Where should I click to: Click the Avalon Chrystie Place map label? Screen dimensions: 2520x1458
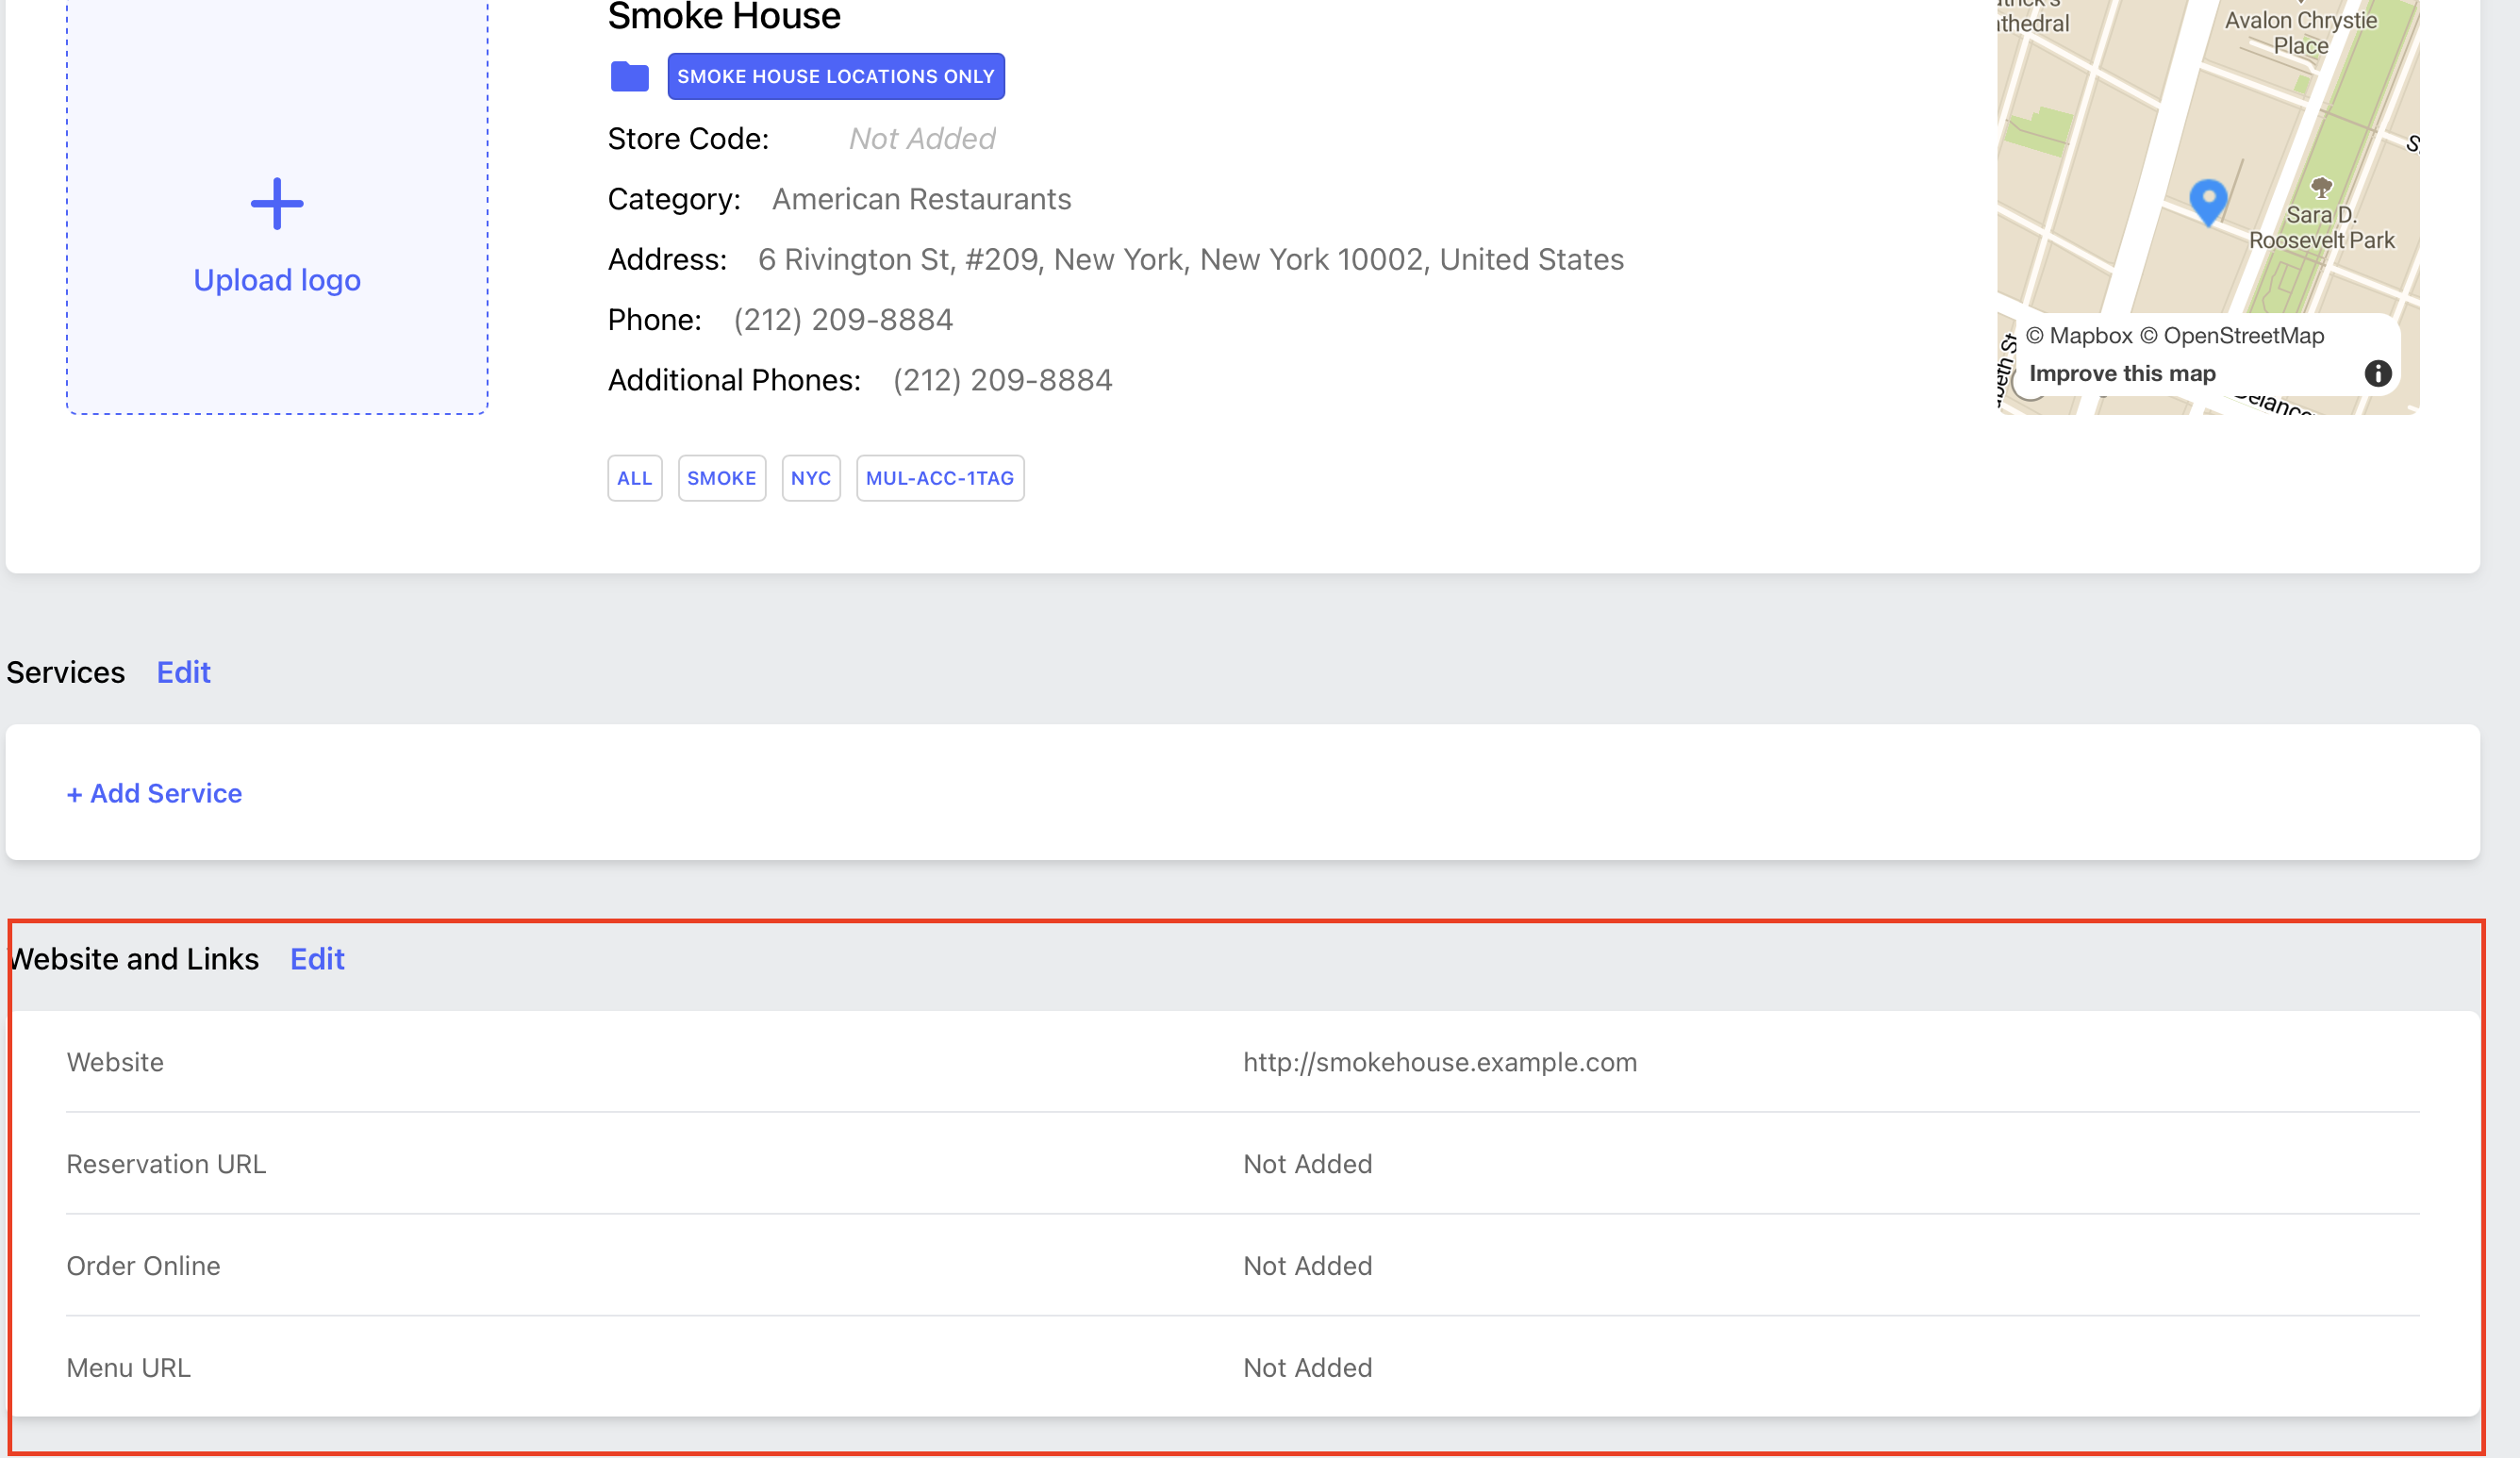(x=2300, y=32)
